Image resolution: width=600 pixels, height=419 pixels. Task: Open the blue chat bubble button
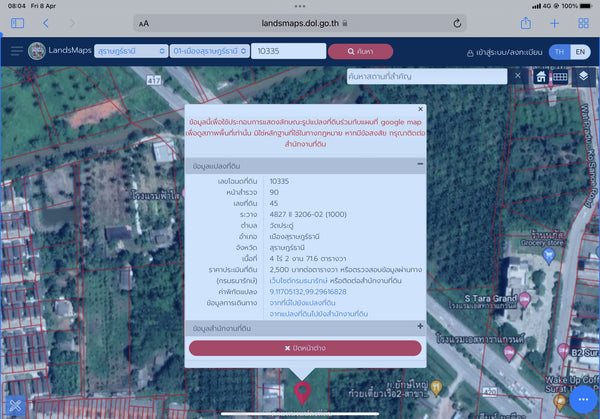(x=583, y=399)
